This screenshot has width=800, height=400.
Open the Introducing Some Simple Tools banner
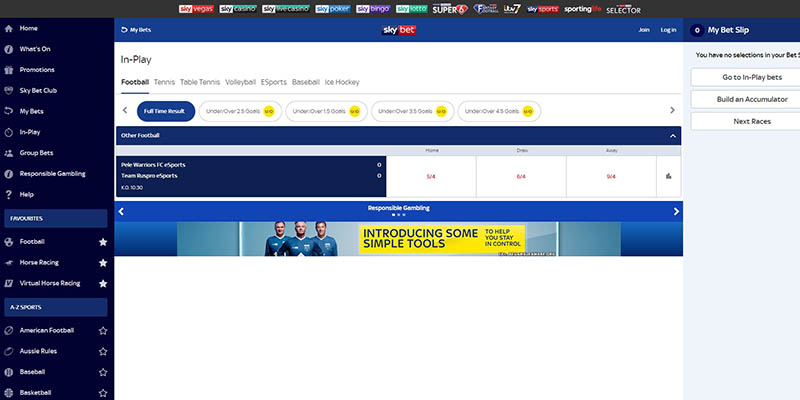point(398,239)
